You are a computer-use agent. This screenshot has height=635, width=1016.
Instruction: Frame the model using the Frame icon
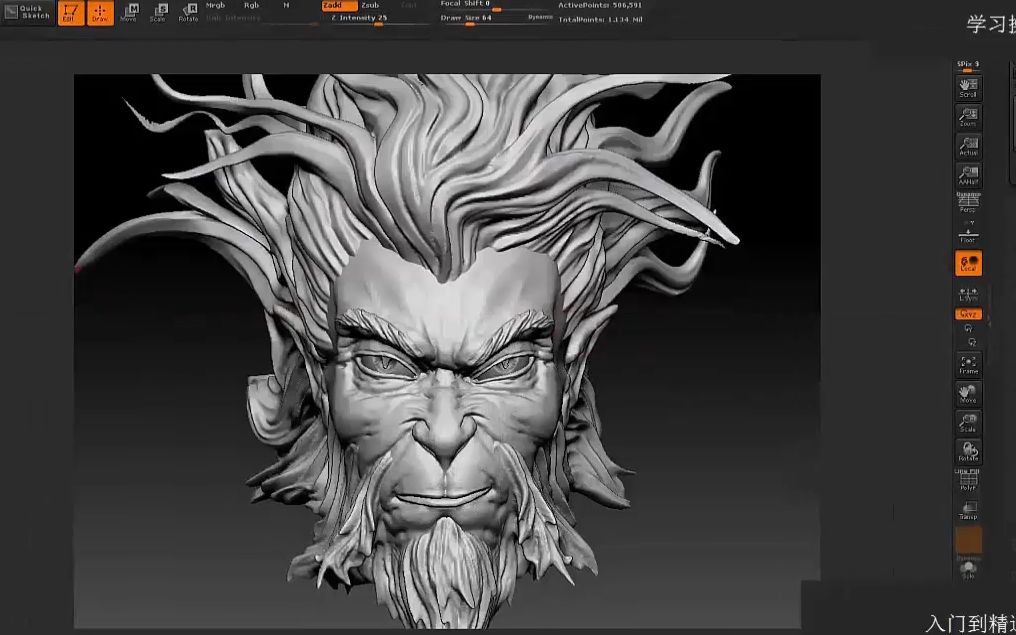[x=968, y=367]
